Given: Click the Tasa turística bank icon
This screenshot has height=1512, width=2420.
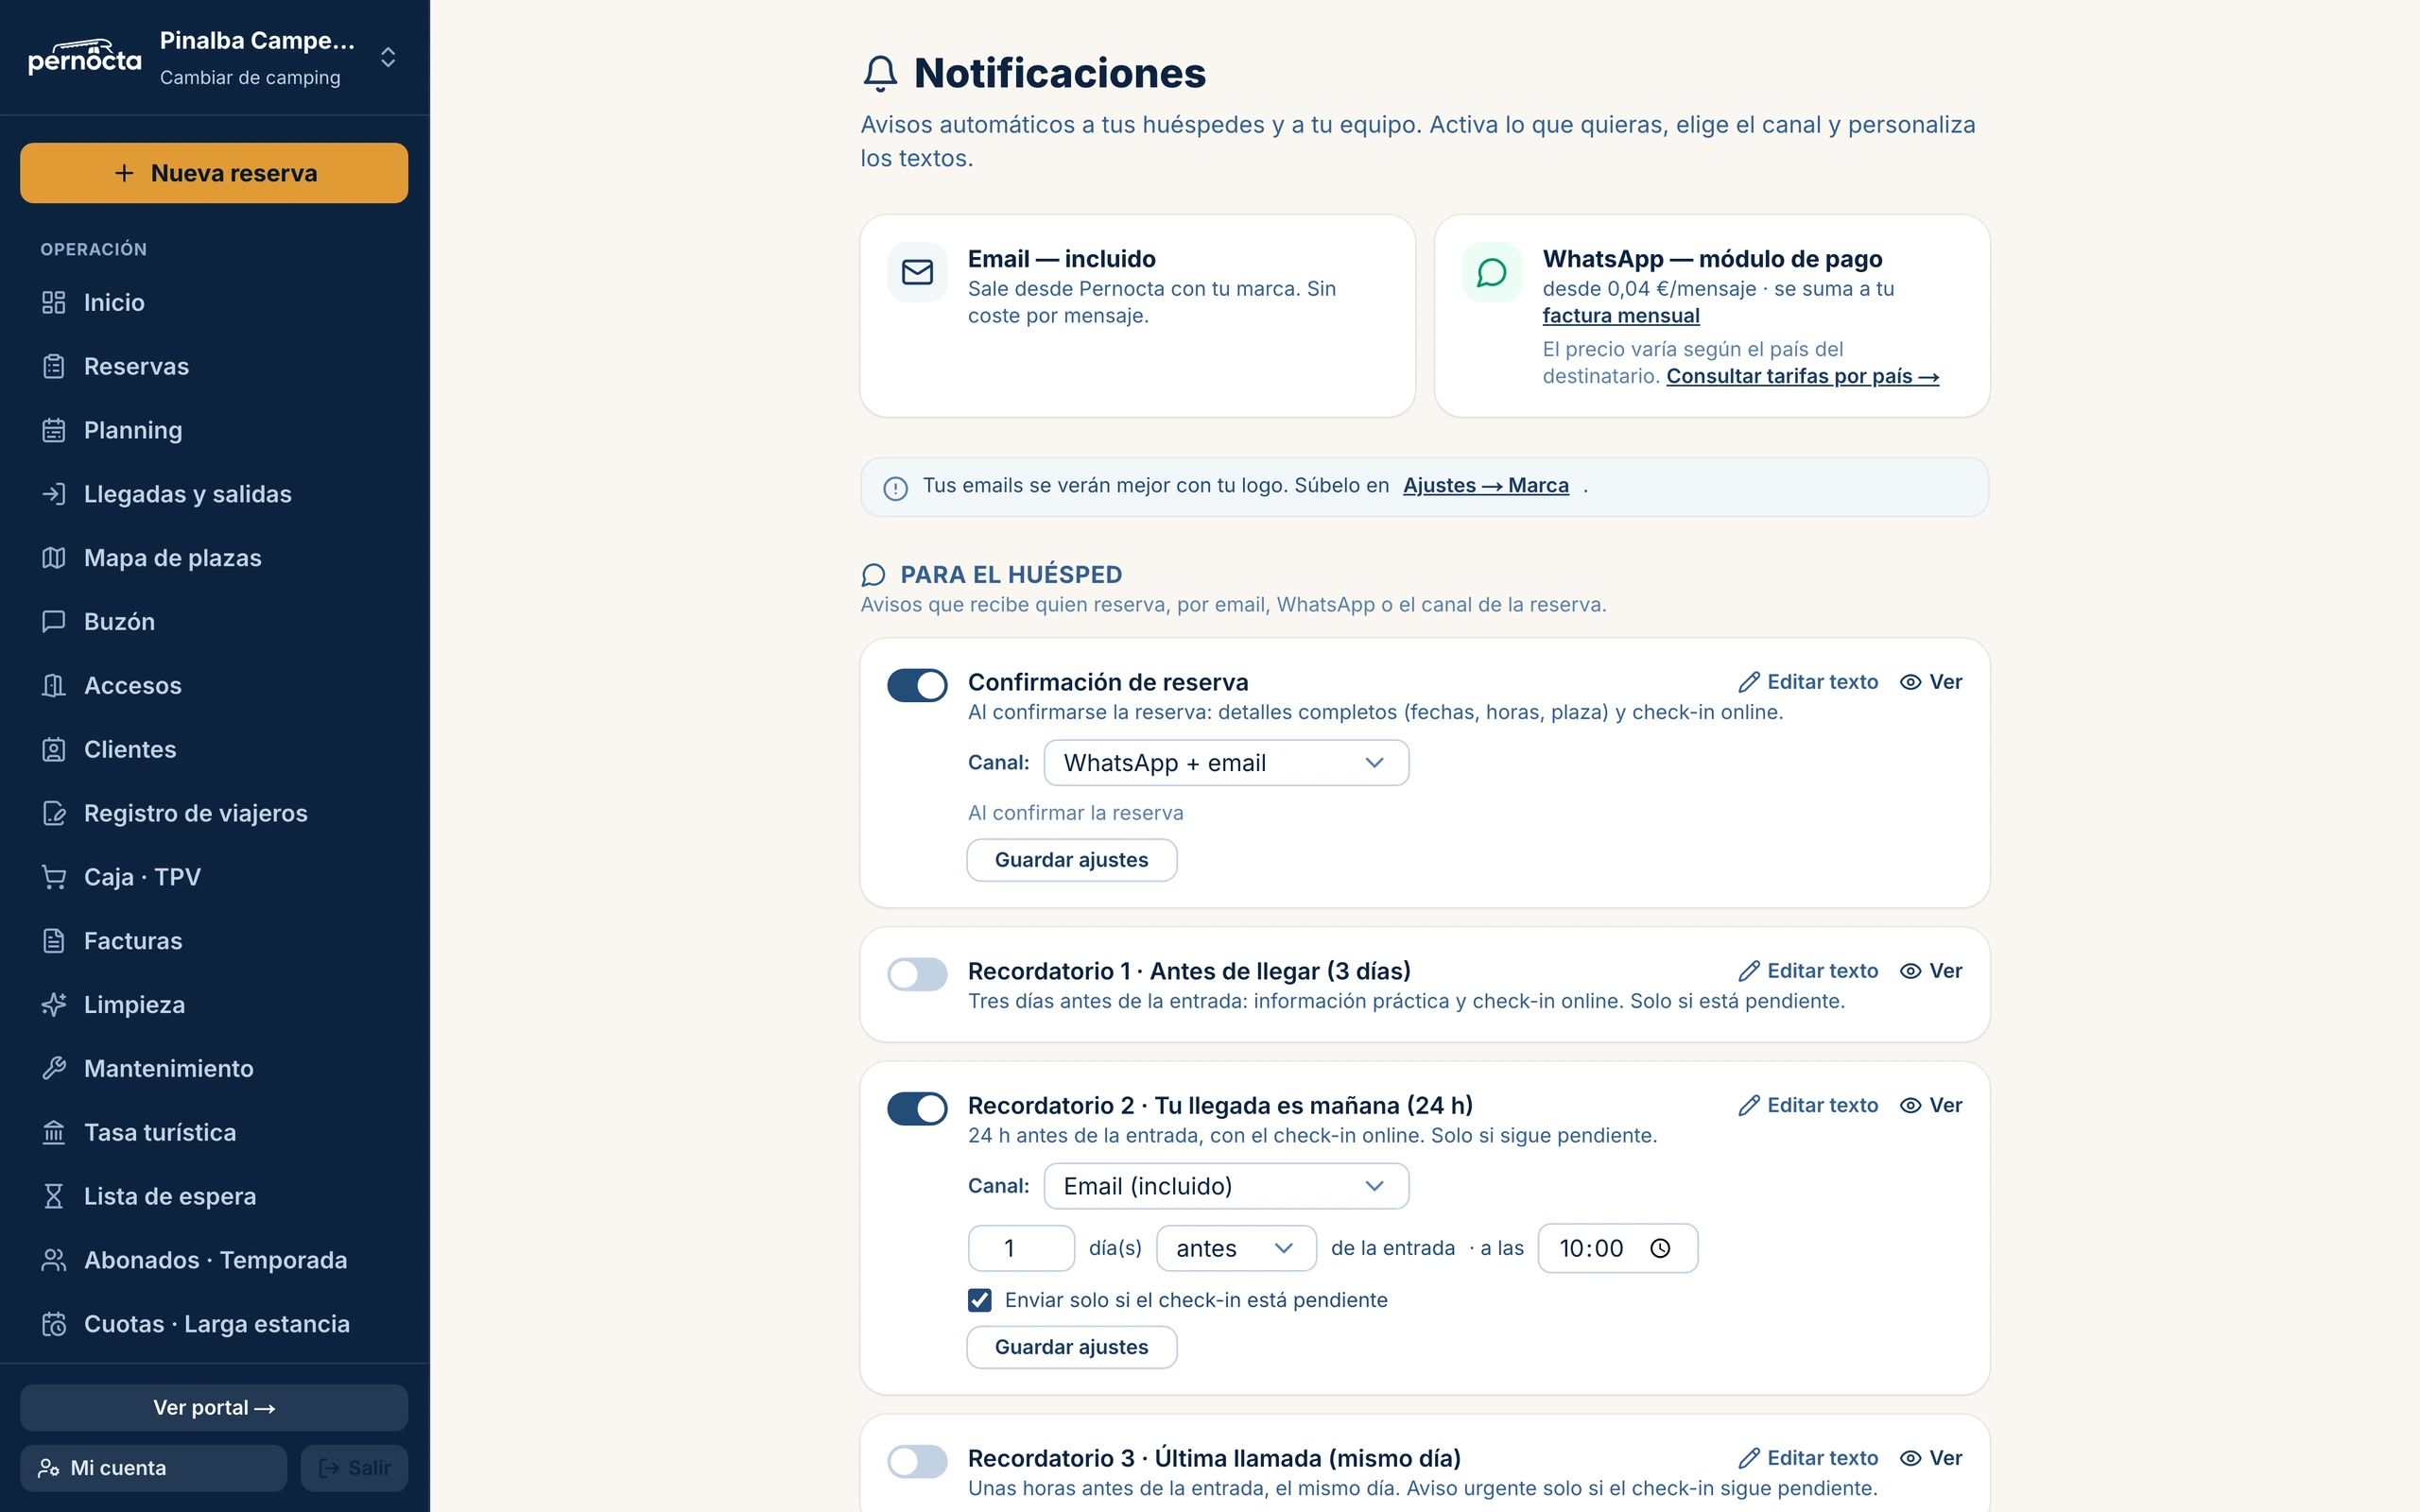Looking at the screenshot, I should (x=54, y=1132).
